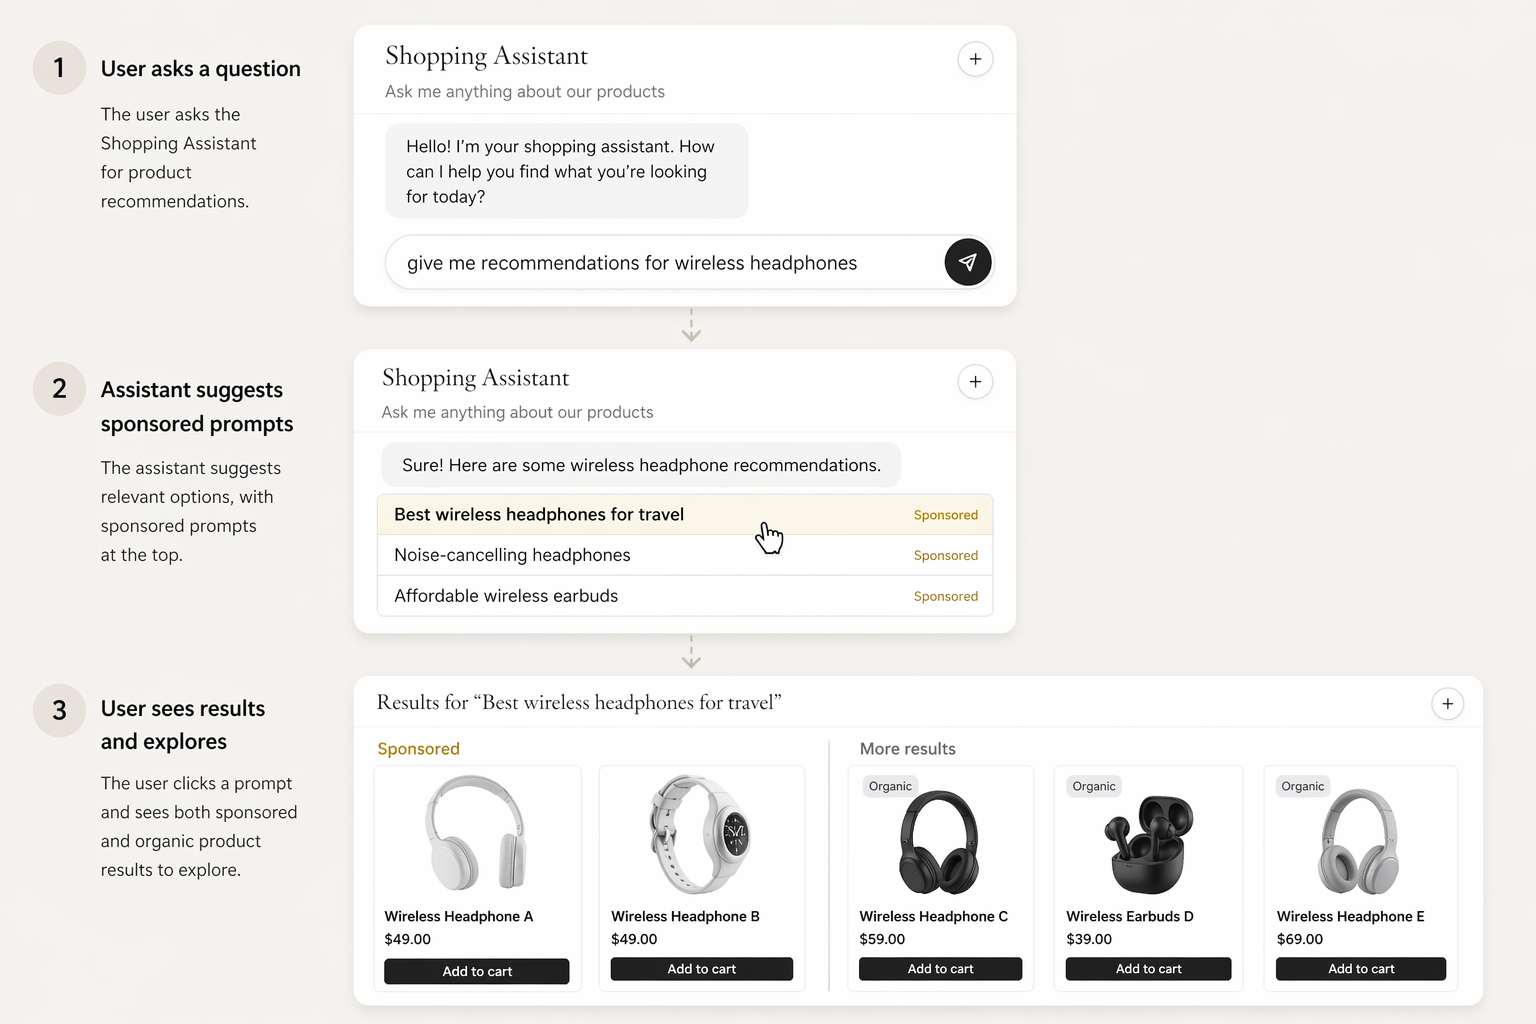Click plus icon in second Shopping Assistant panel

point(975,381)
